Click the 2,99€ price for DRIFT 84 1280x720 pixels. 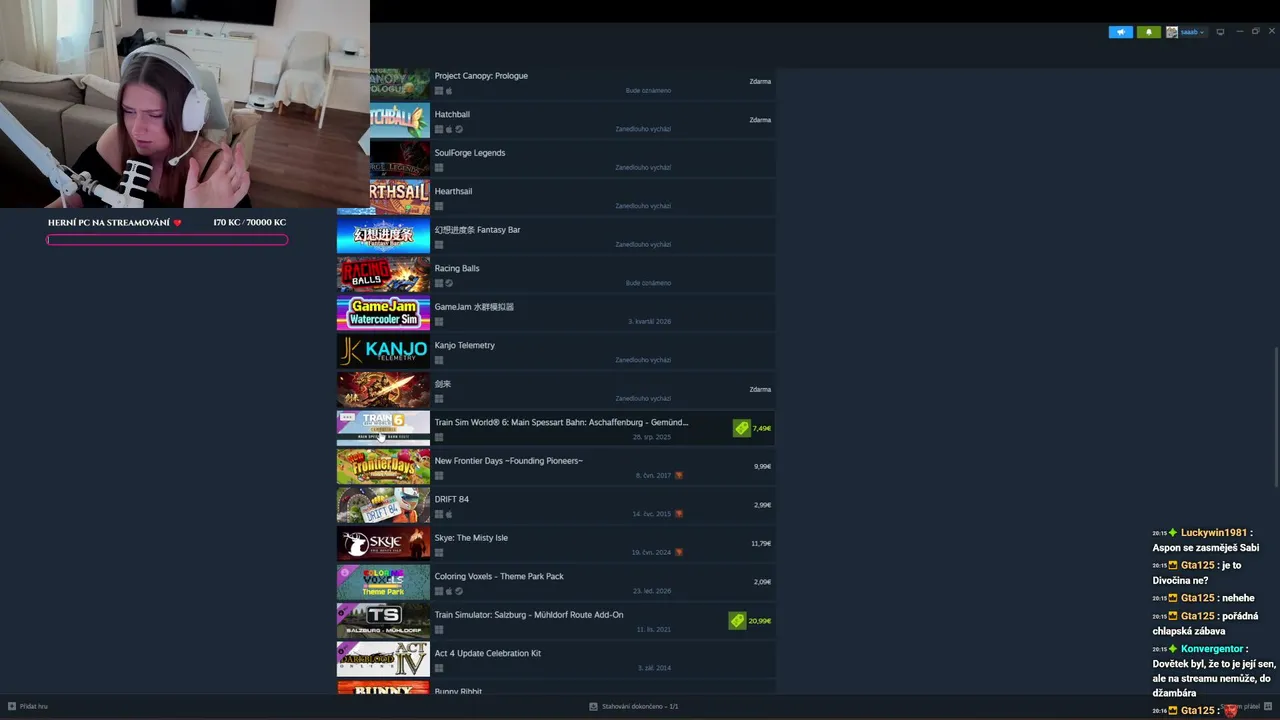pyautogui.click(x=762, y=505)
